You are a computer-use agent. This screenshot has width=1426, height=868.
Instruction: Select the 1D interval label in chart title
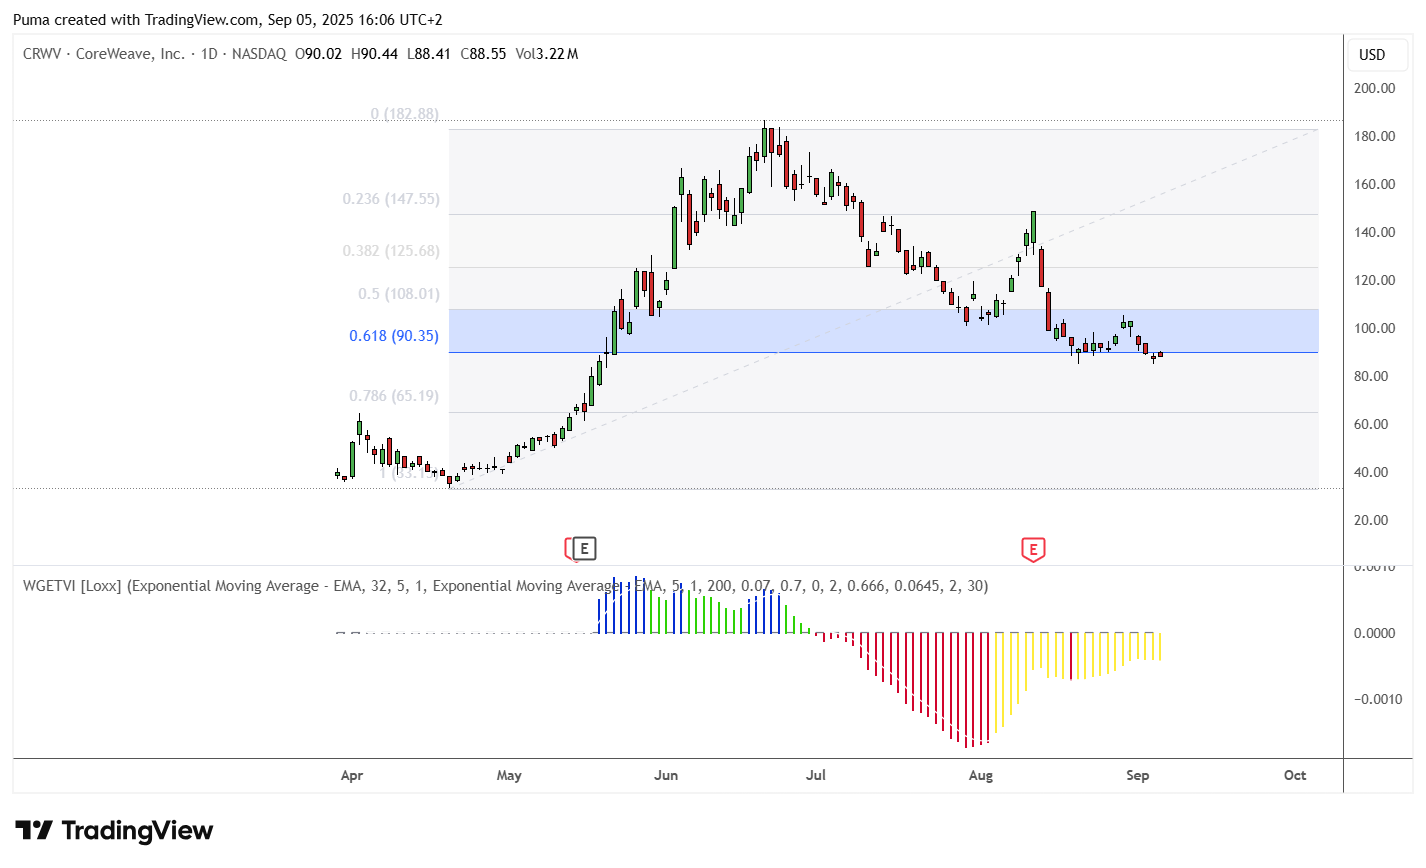[x=209, y=54]
